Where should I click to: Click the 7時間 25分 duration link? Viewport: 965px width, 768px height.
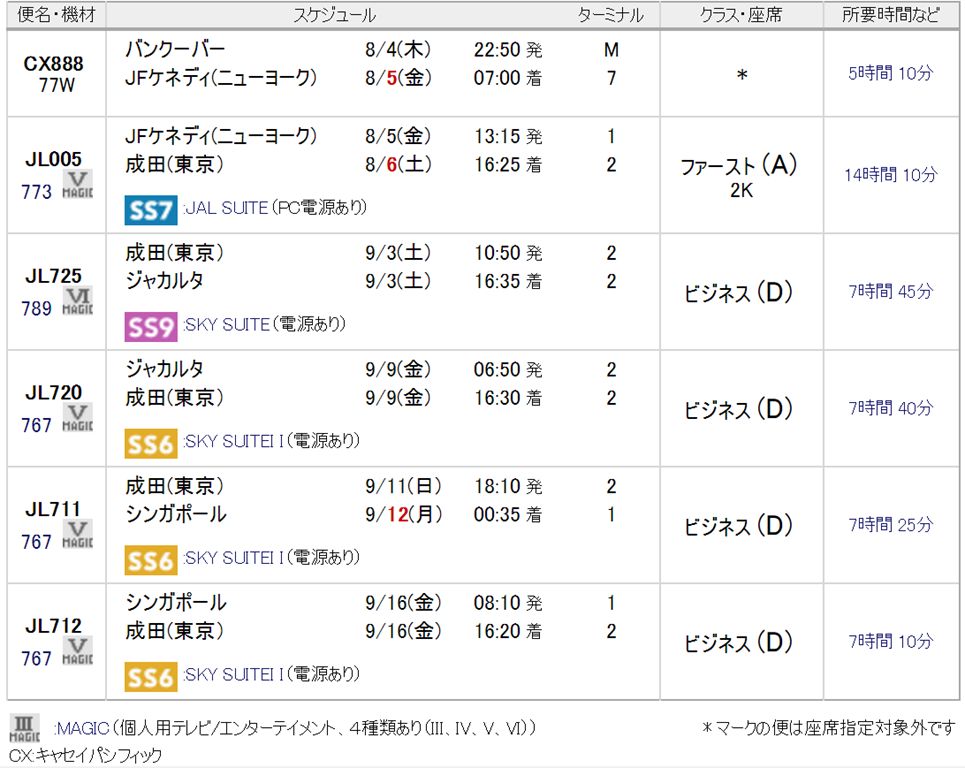[891, 524]
